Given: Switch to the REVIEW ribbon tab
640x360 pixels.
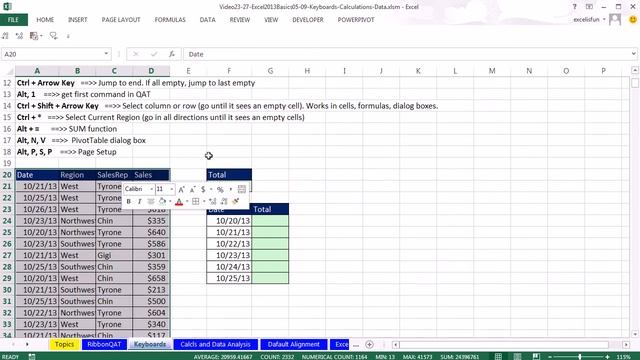Looking at the screenshot, I should click(x=240, y=20).
